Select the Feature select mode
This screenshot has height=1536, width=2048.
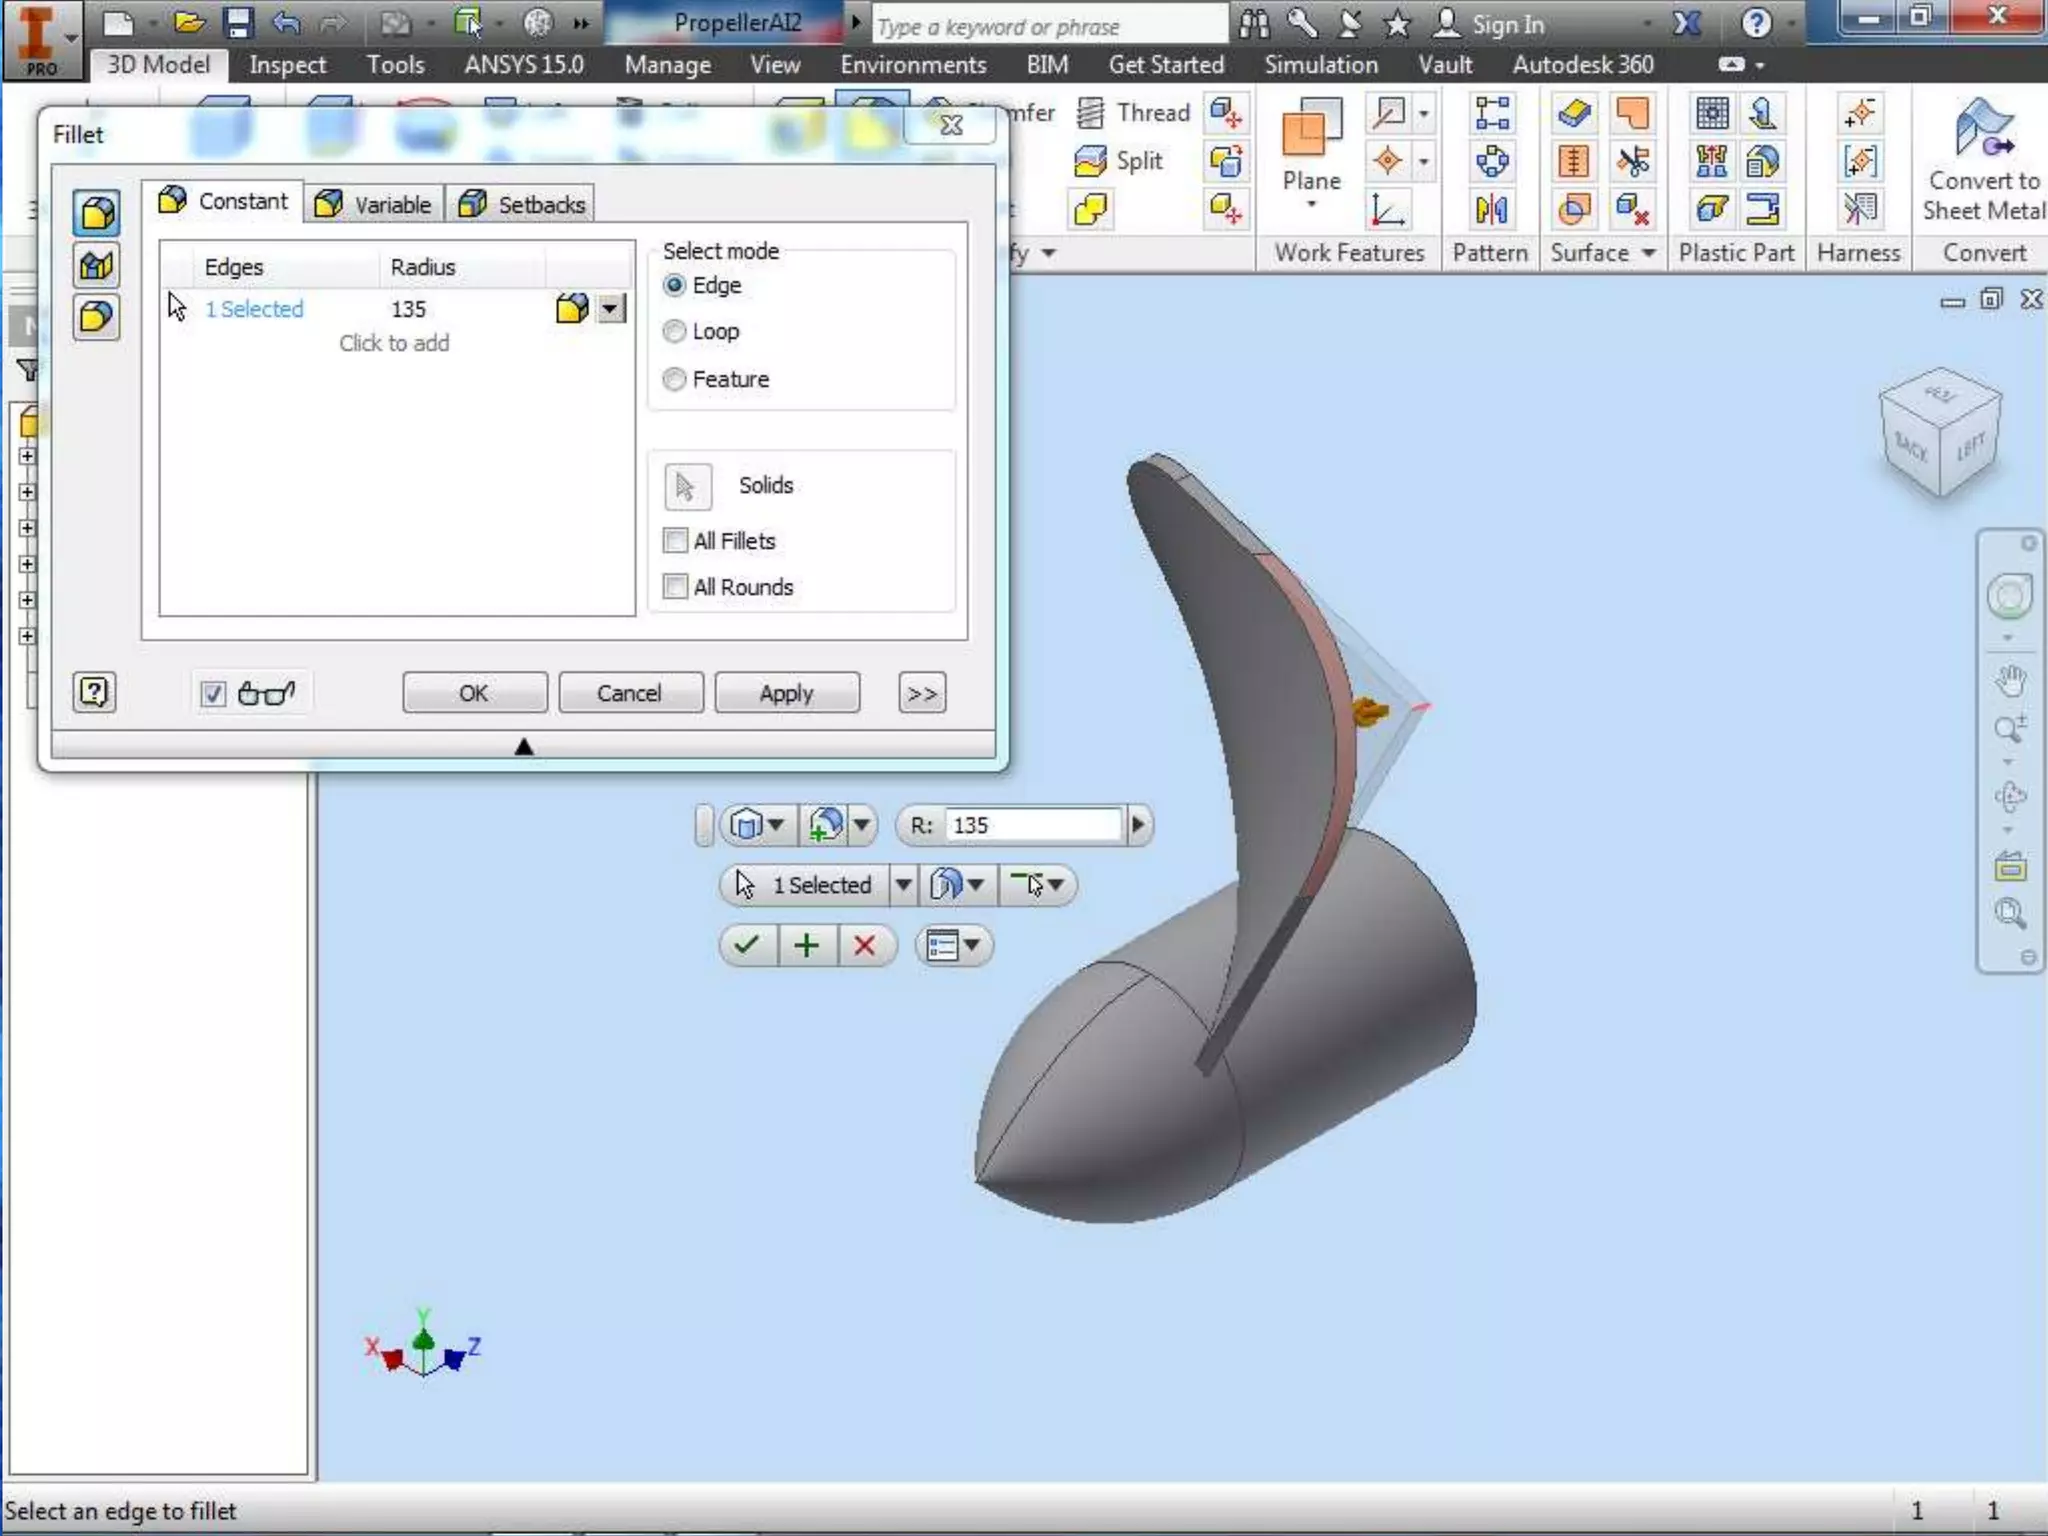point(675,379)
